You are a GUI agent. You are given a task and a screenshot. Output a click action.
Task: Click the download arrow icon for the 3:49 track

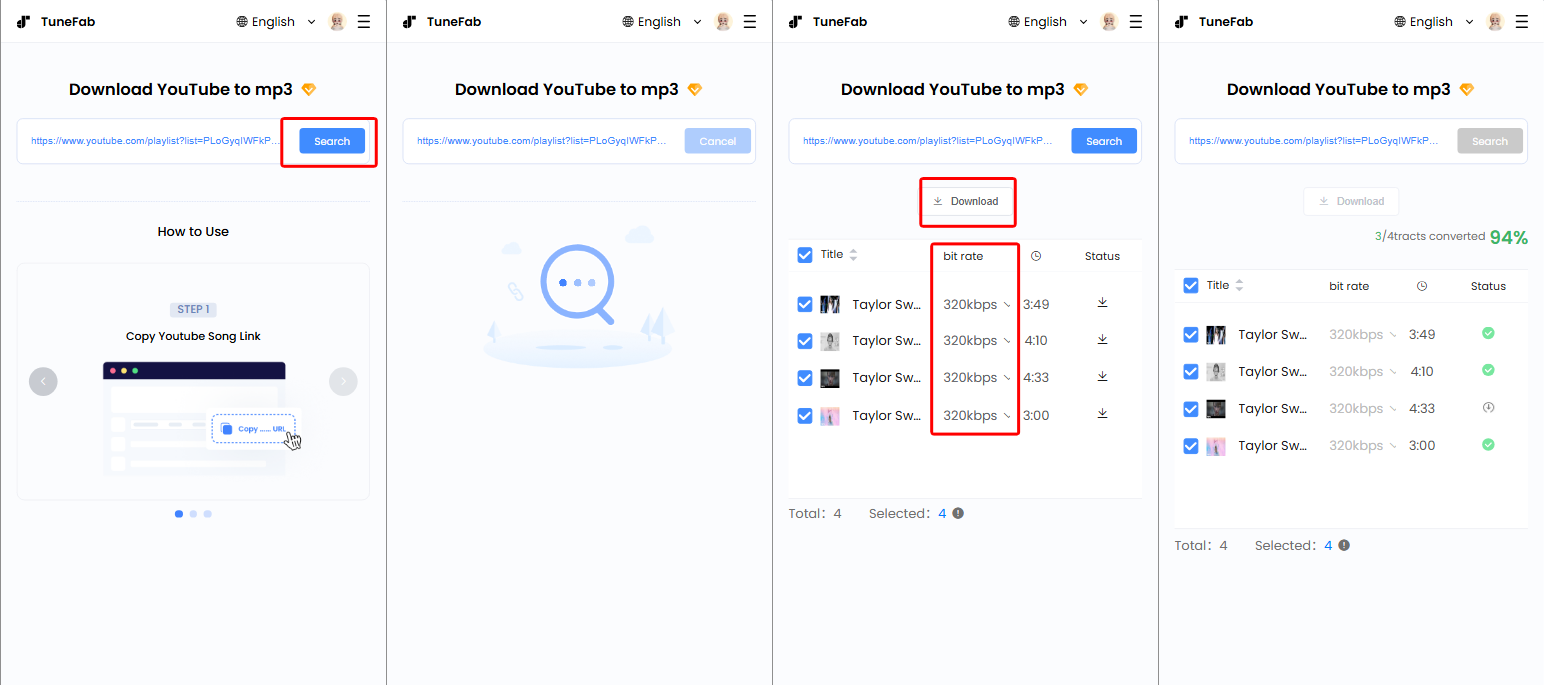coord(1102,303)
